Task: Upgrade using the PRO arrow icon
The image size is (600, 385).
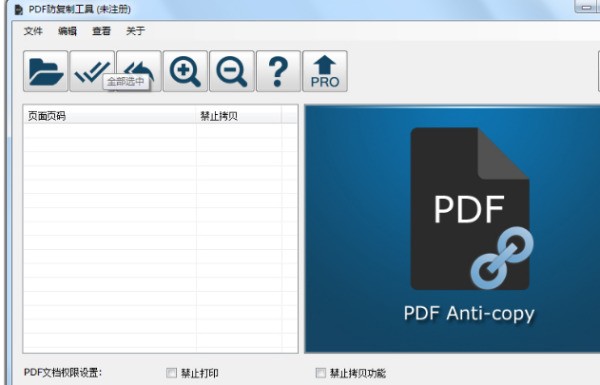Action: coord(325,71)
